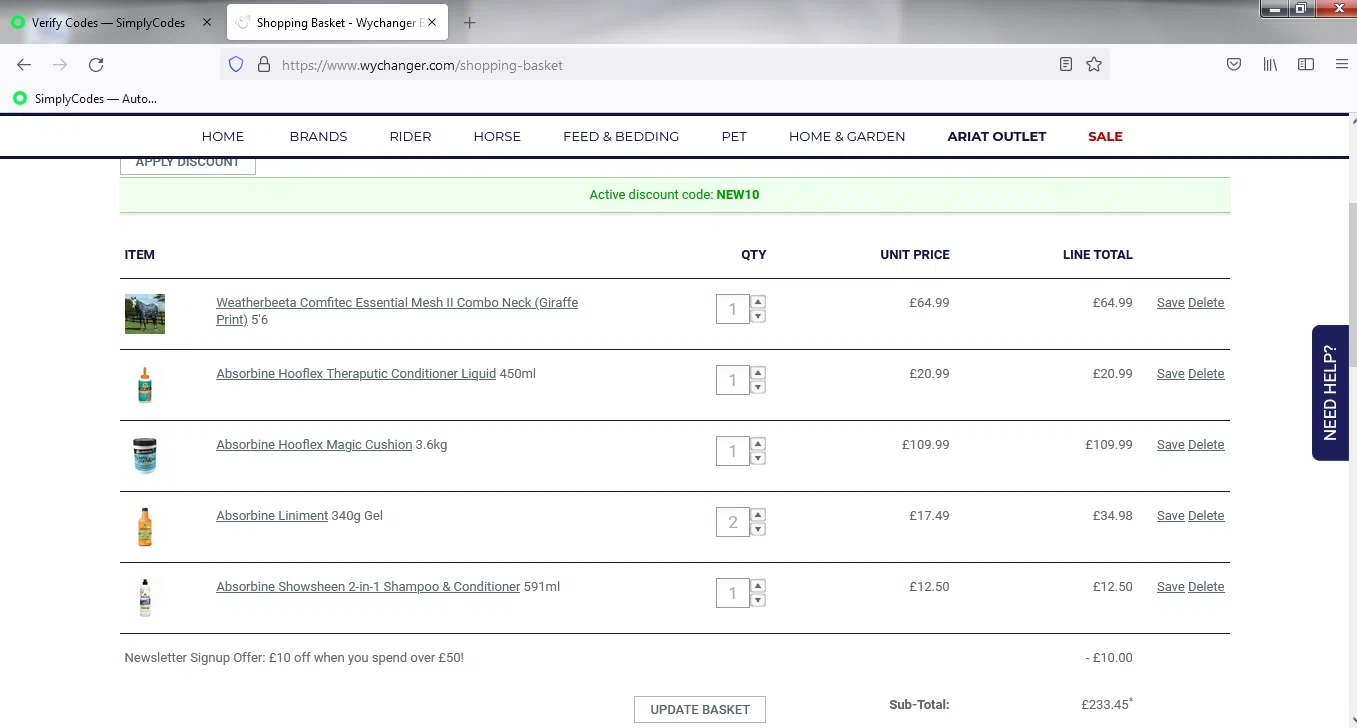Click the Absorbine Liniment product thumbnail

145,527
